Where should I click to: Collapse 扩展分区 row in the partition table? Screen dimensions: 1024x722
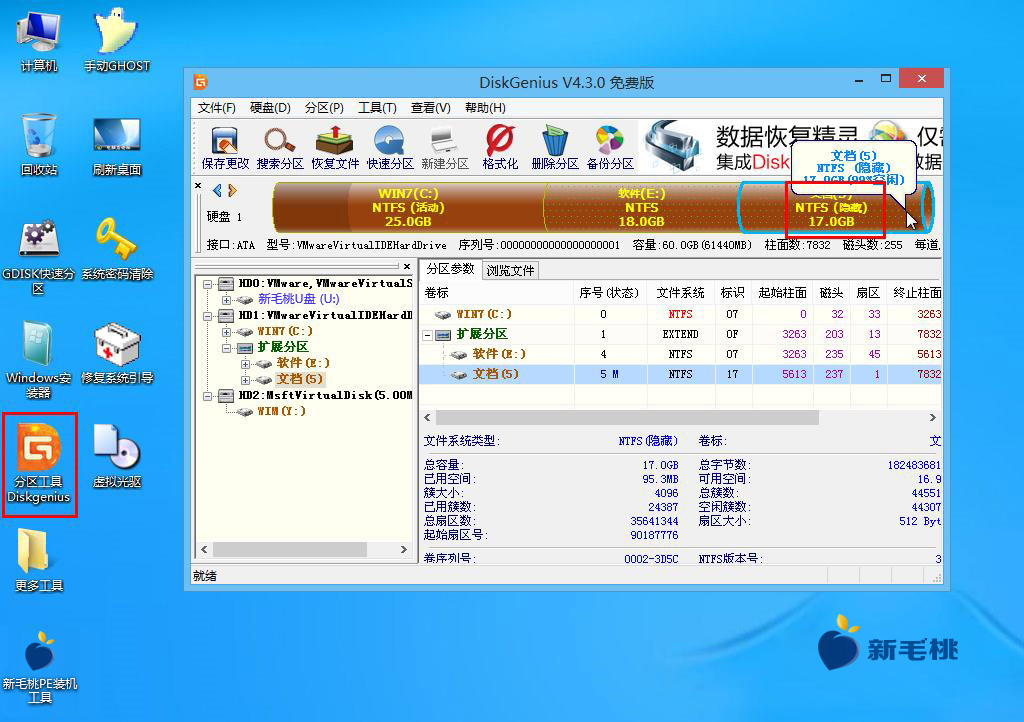[428, 335]
